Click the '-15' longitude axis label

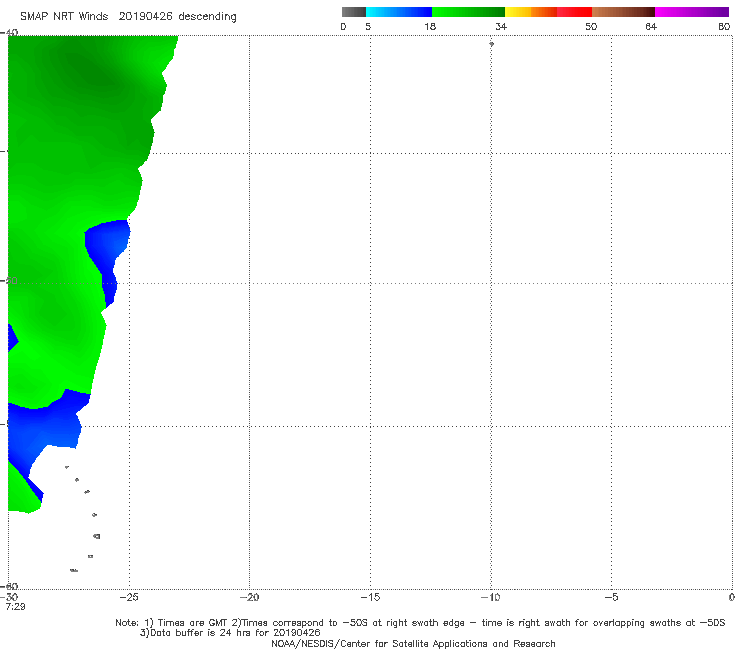pyautogui.click(x=370, y=597)
